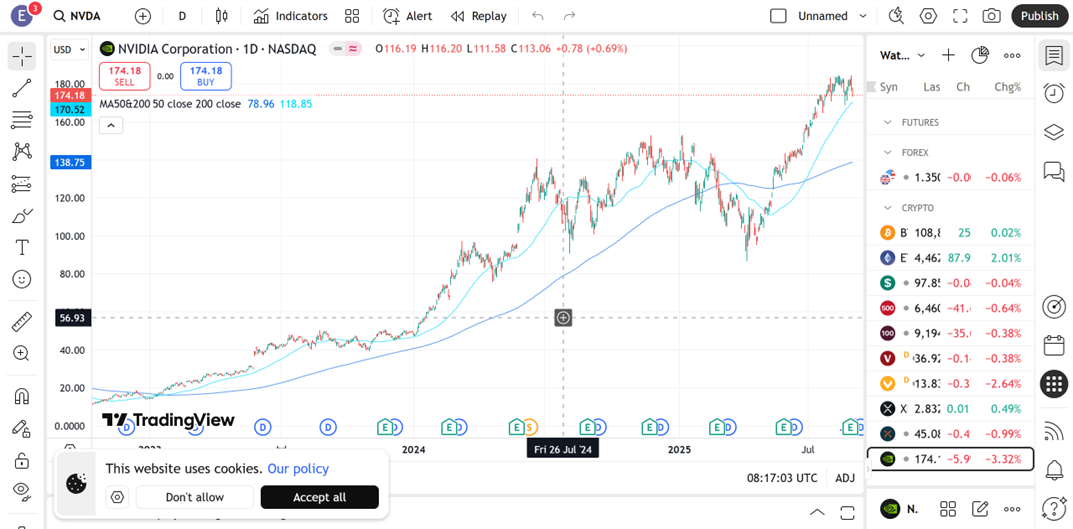Open the indicator templates grid
Screen dimensions: 1073x529
click(x=352, y=16)
